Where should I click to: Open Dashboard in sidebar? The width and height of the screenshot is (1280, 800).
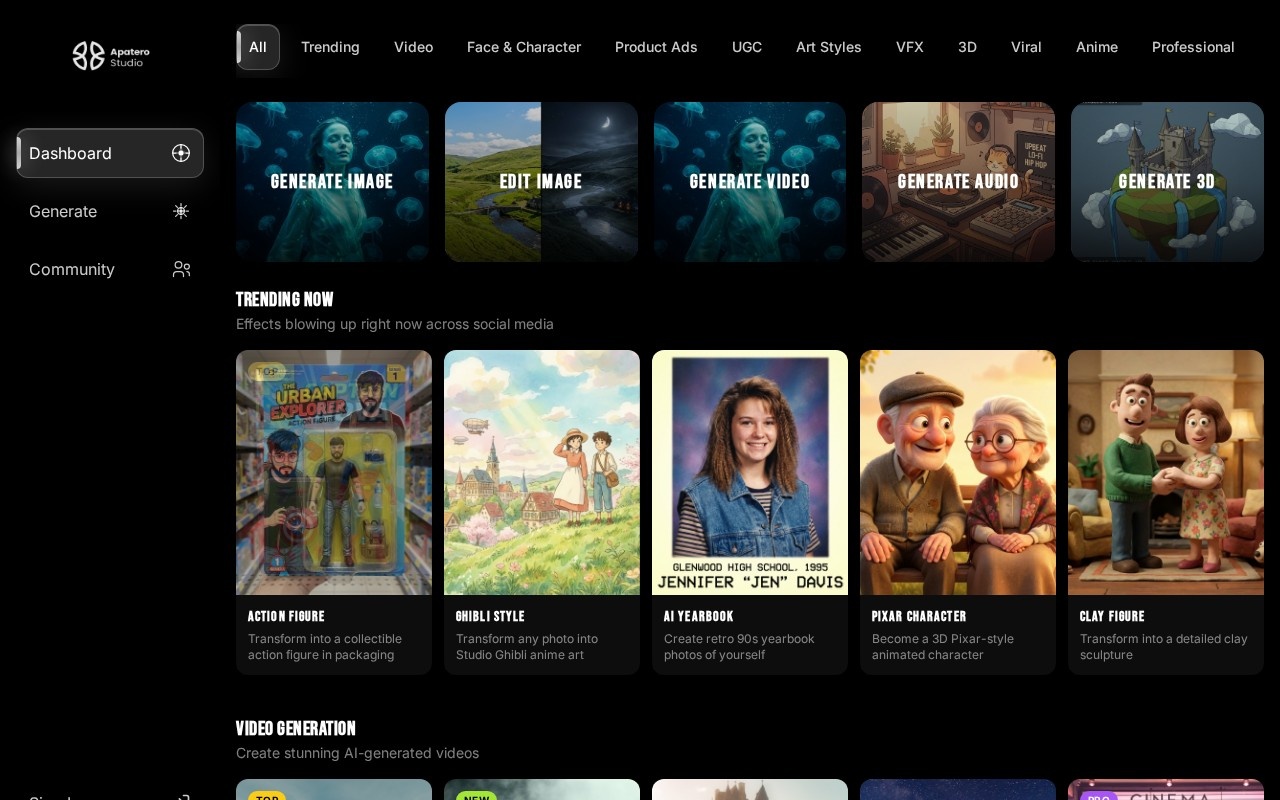point(110,153)
